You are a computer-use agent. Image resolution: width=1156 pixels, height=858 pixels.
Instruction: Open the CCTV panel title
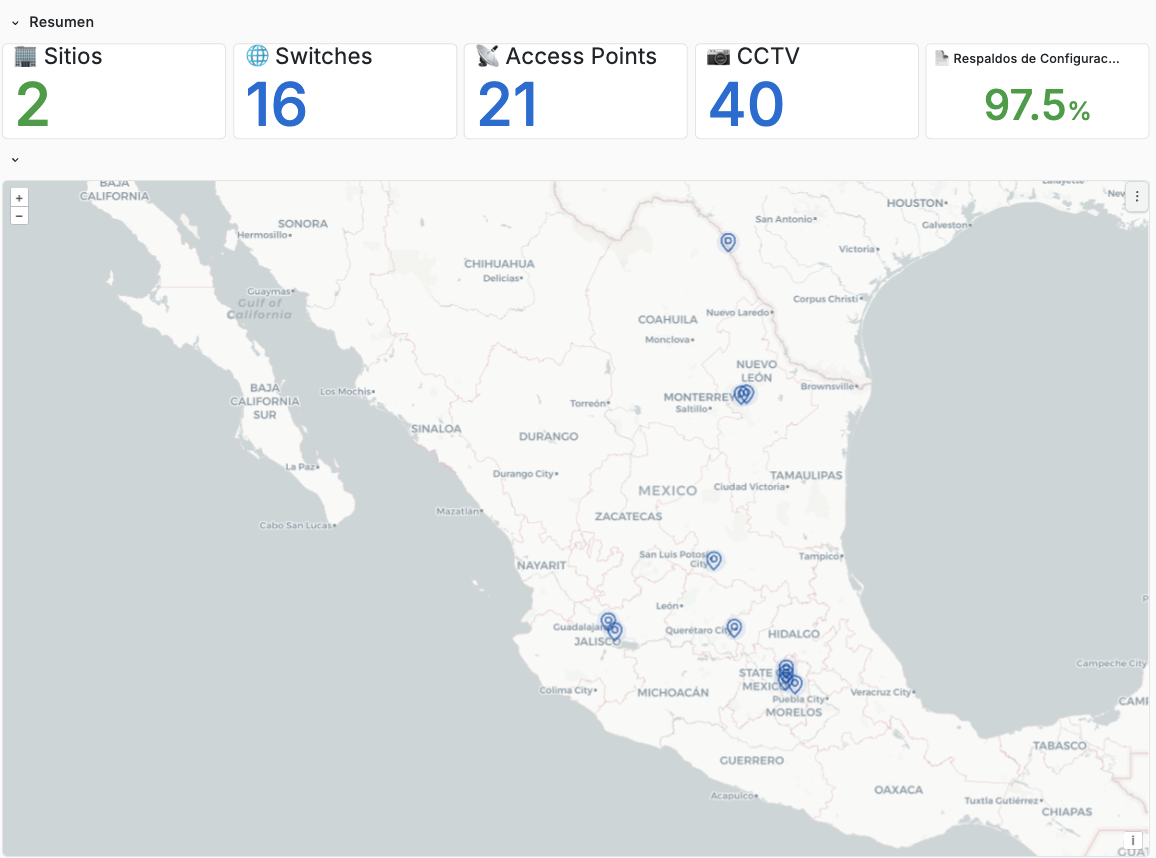click(x=768, y=56)
